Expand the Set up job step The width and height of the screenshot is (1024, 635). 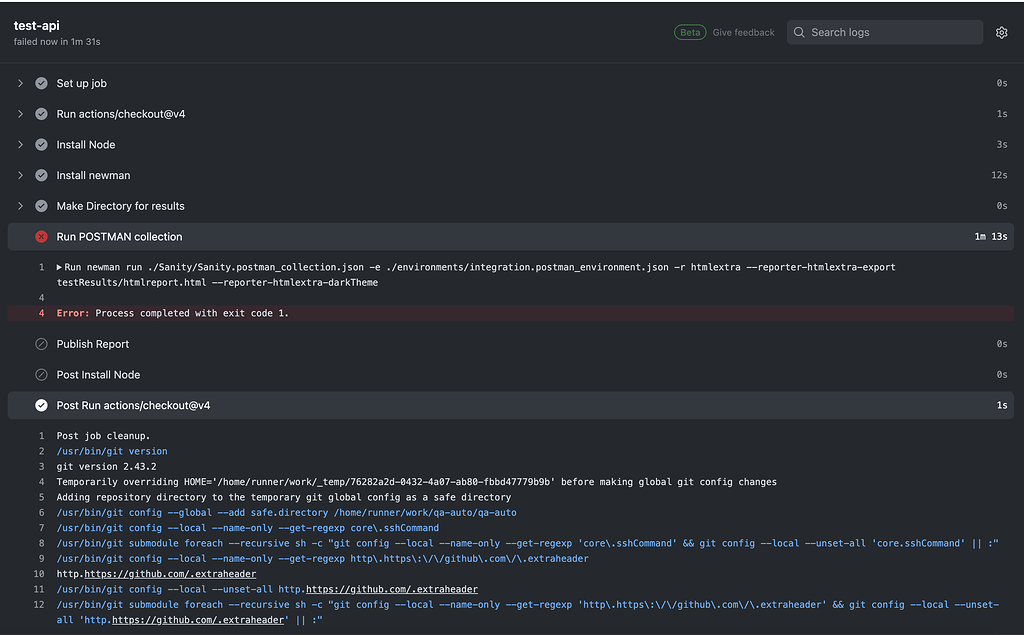(x=20, y=84)
